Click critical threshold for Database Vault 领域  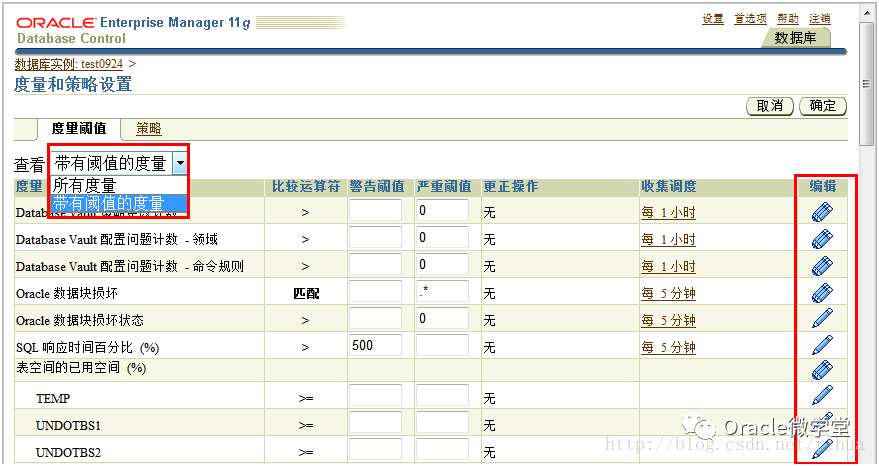point(442,237)
